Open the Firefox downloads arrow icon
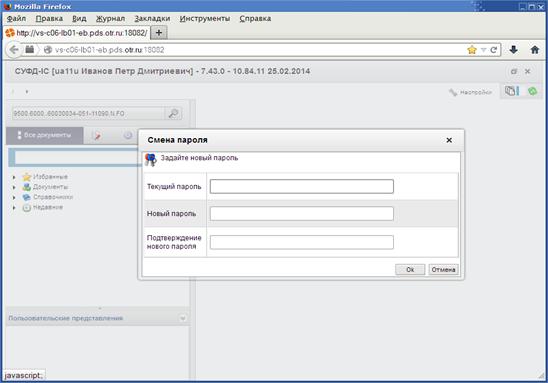548x383 pixels. [x=513, y=50]
